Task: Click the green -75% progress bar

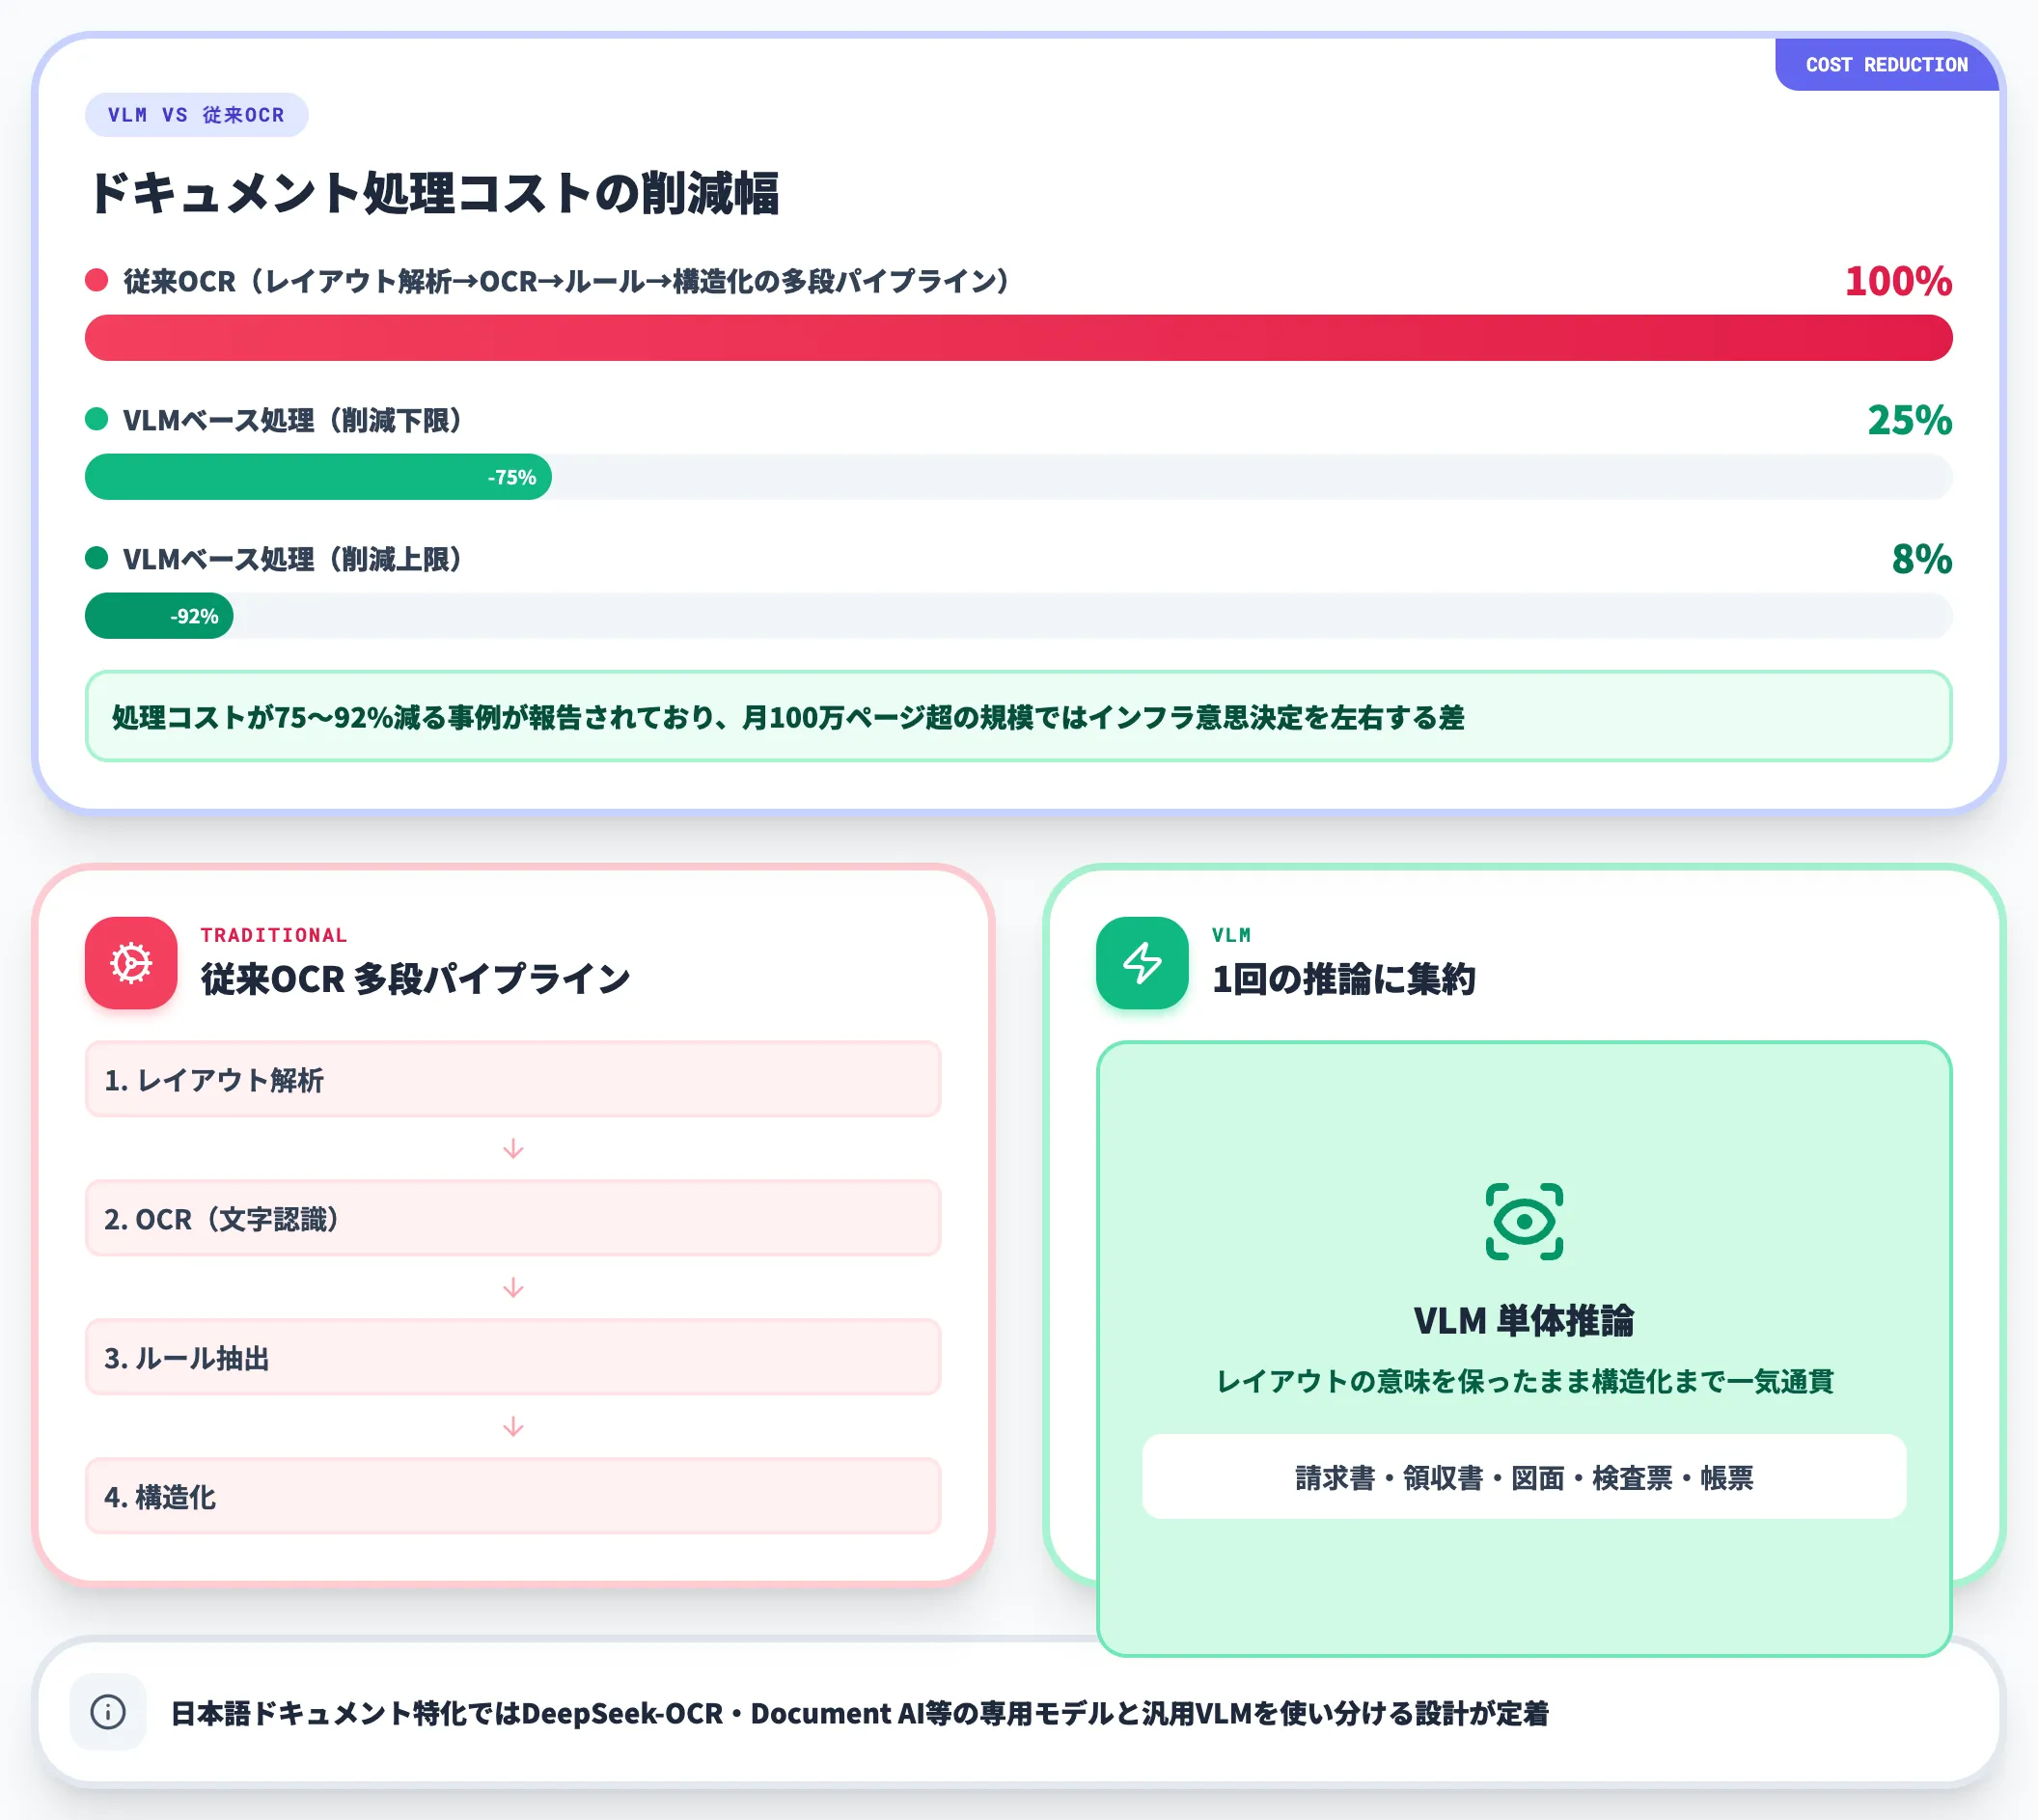Action: pyautogui.click(x=318, y=477)
